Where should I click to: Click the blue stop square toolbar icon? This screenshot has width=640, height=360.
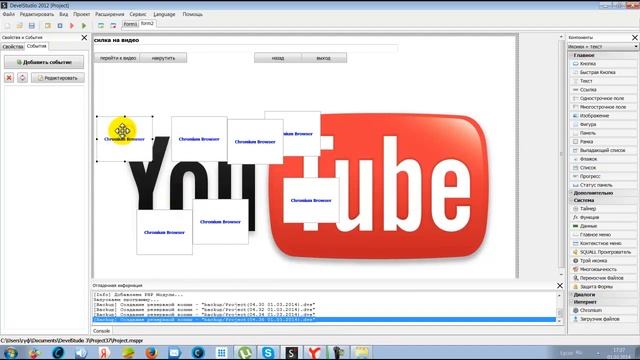pos(60,26)
